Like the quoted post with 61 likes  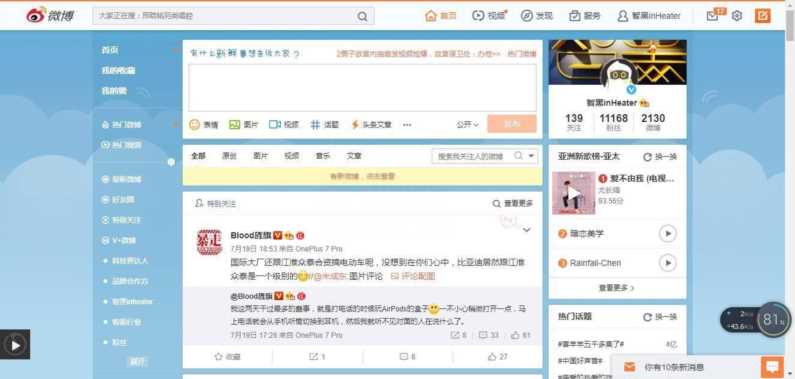tap(521, 335)
